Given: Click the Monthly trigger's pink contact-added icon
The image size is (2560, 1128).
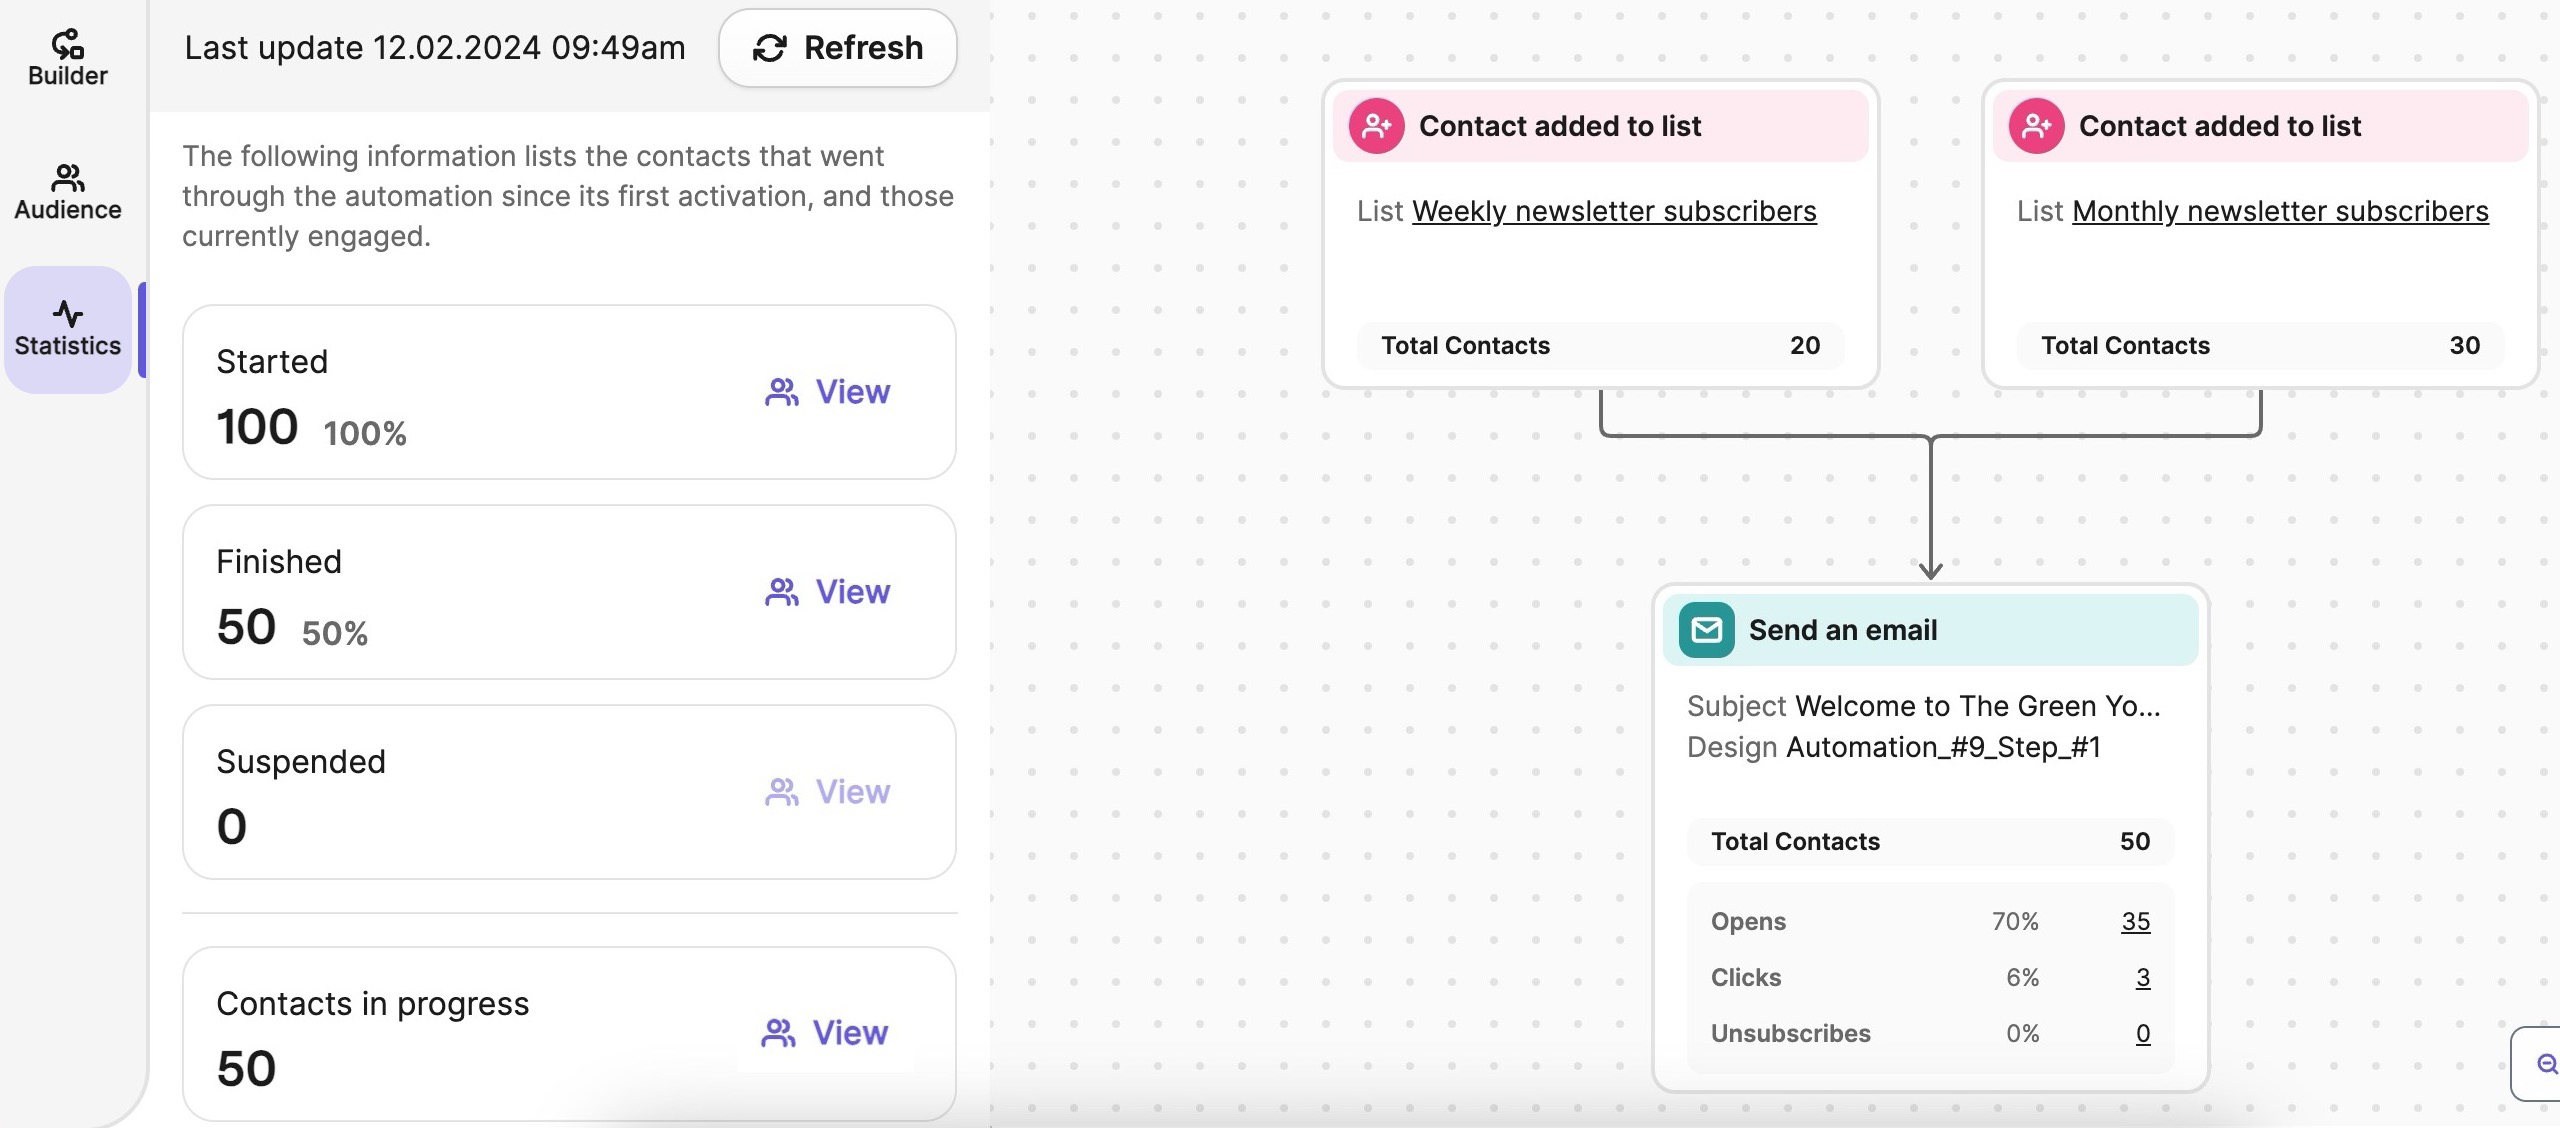Looking at the screenshot, I should click(x=2036, y=126).
